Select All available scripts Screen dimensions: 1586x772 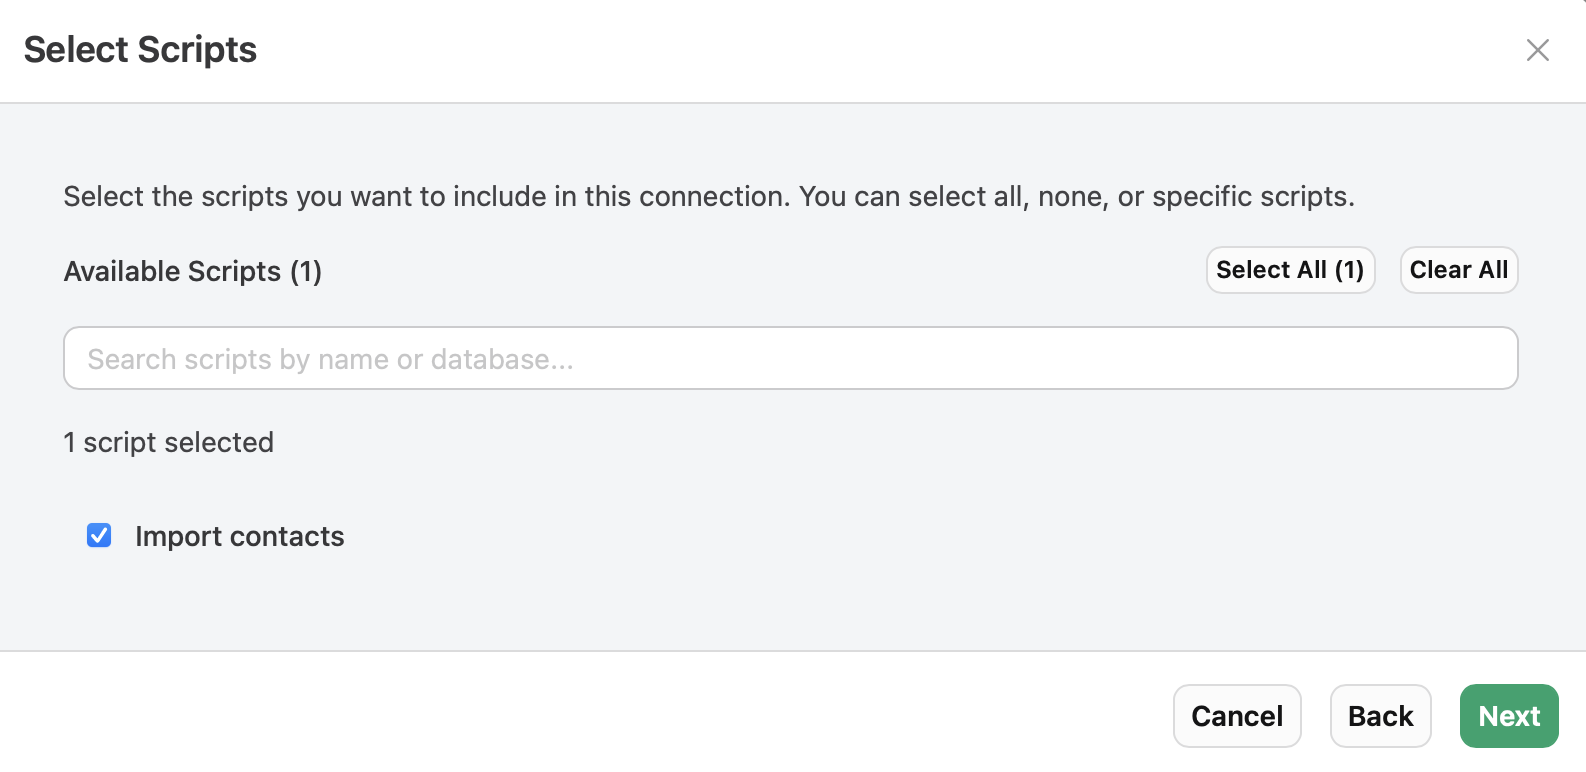pos(1290,270)
